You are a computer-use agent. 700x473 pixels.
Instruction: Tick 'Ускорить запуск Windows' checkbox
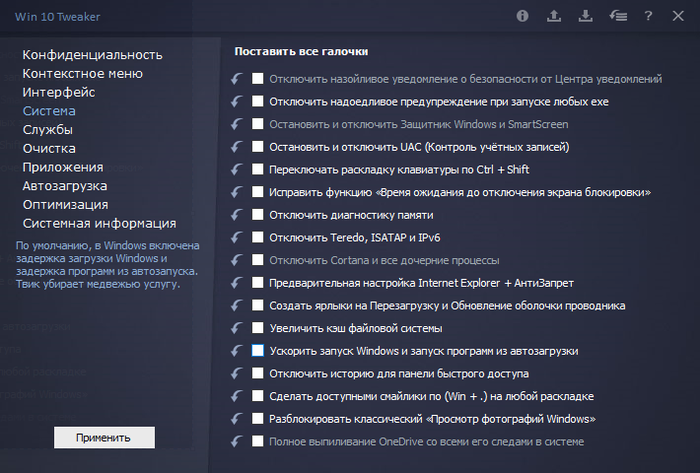(x=258, y=351)
